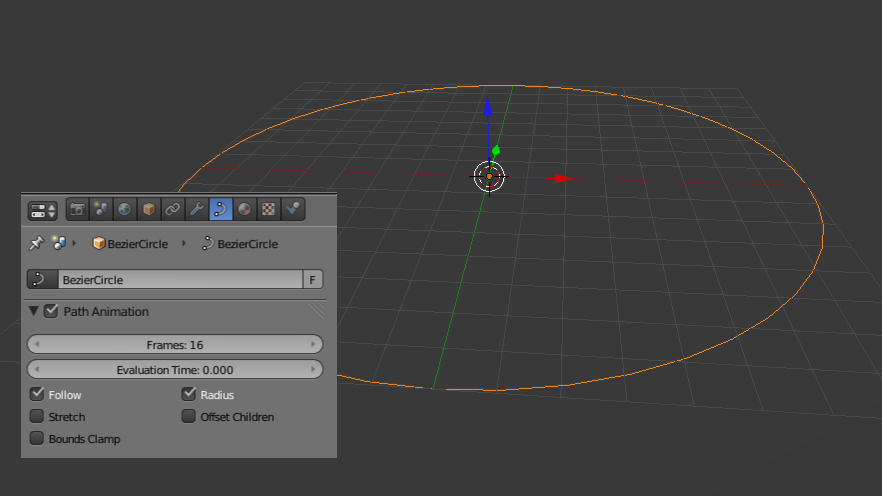Click the blue Z axis manipulator arrow

tap(488, 107)
